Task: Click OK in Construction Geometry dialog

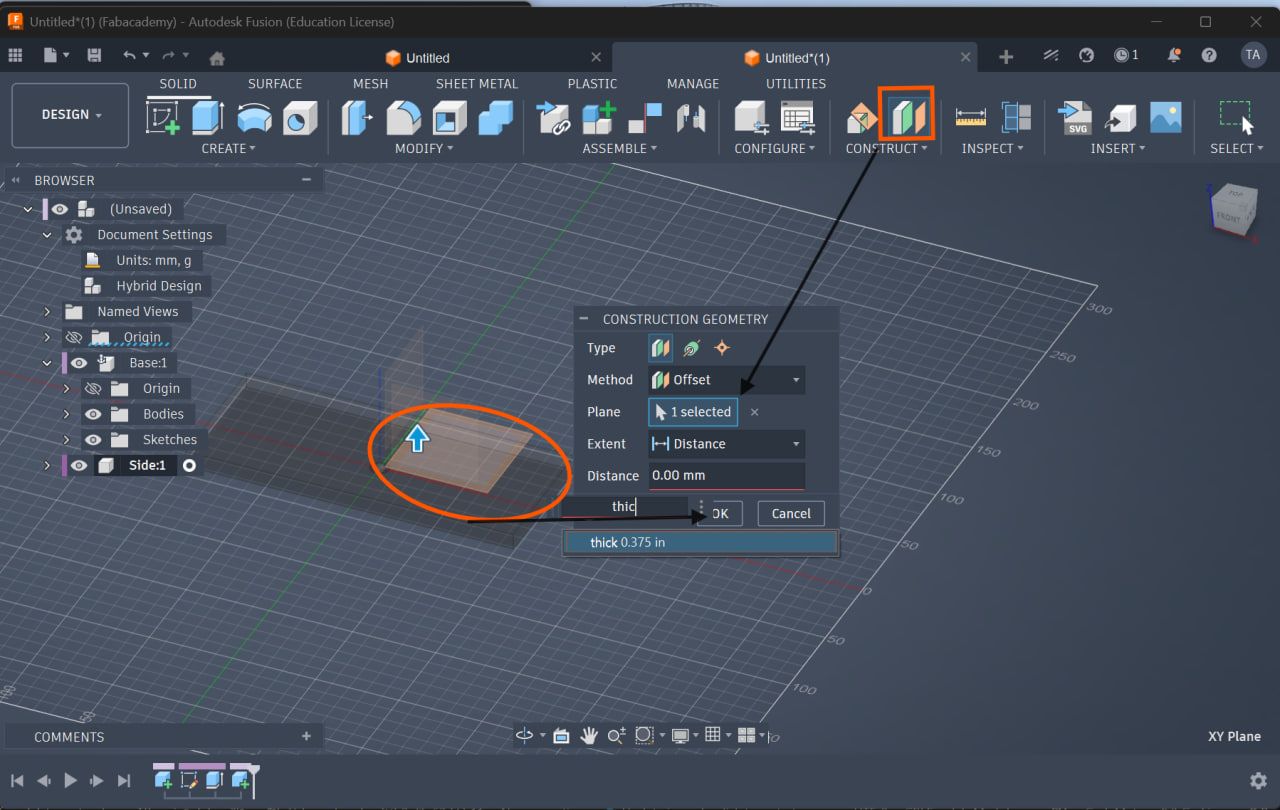Action: 718,513
